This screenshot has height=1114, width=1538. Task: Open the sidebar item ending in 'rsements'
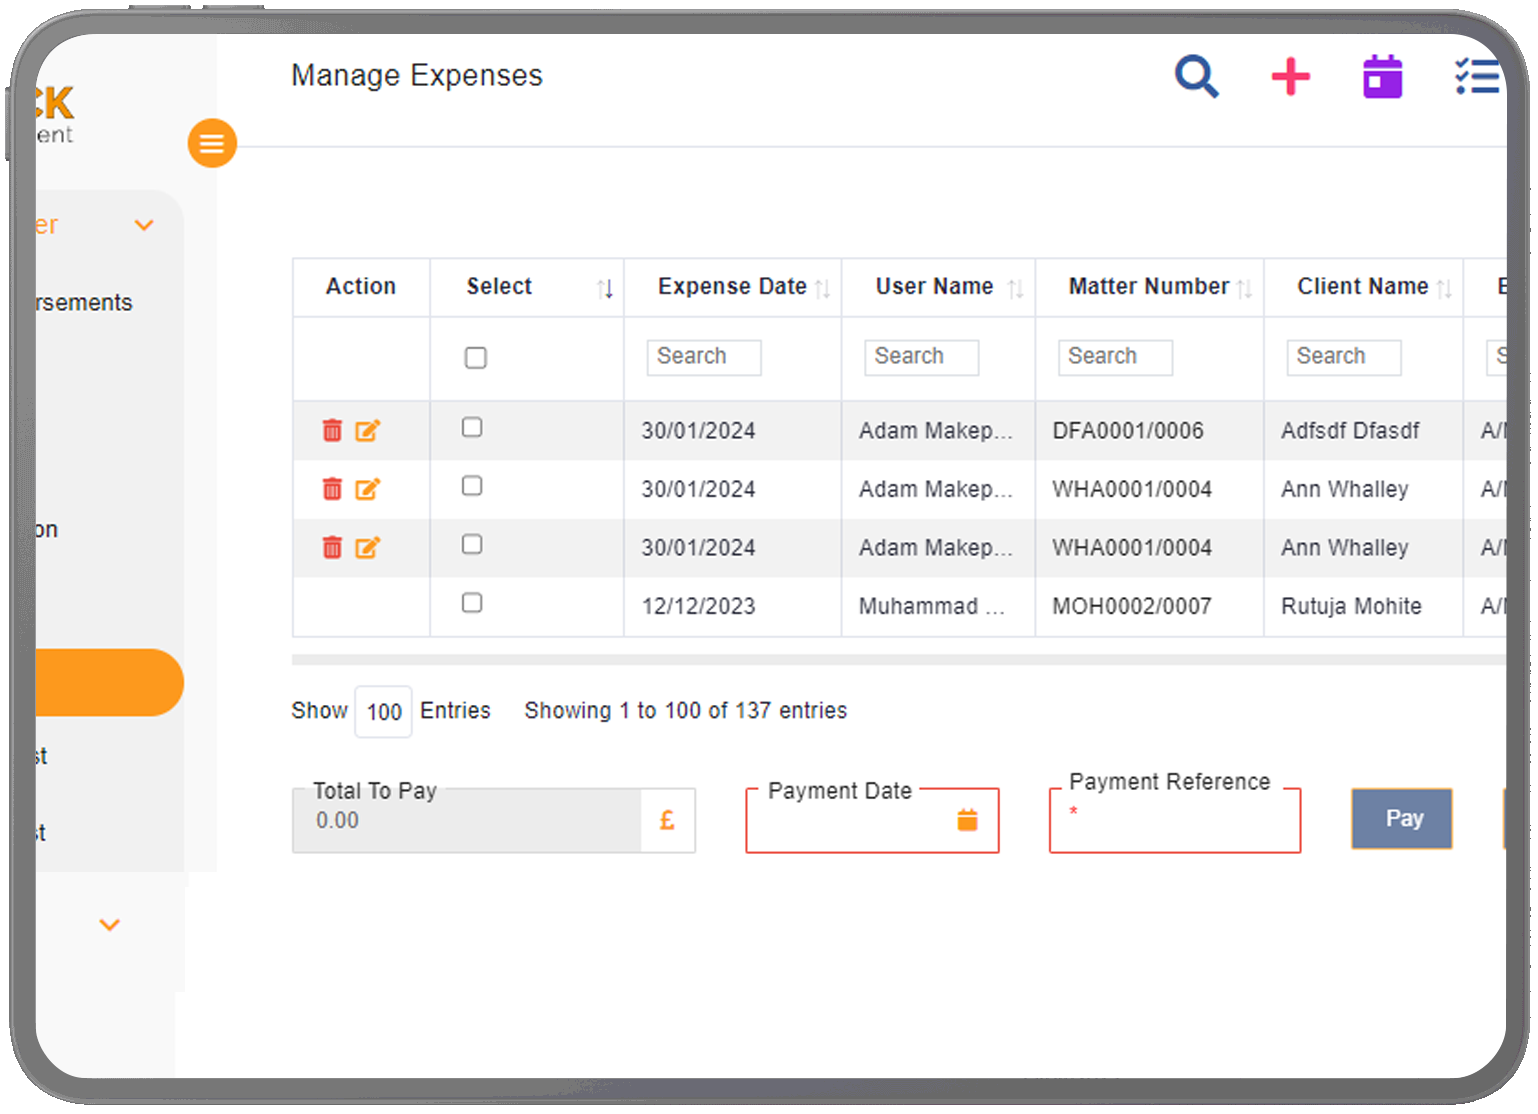(84, 303)
